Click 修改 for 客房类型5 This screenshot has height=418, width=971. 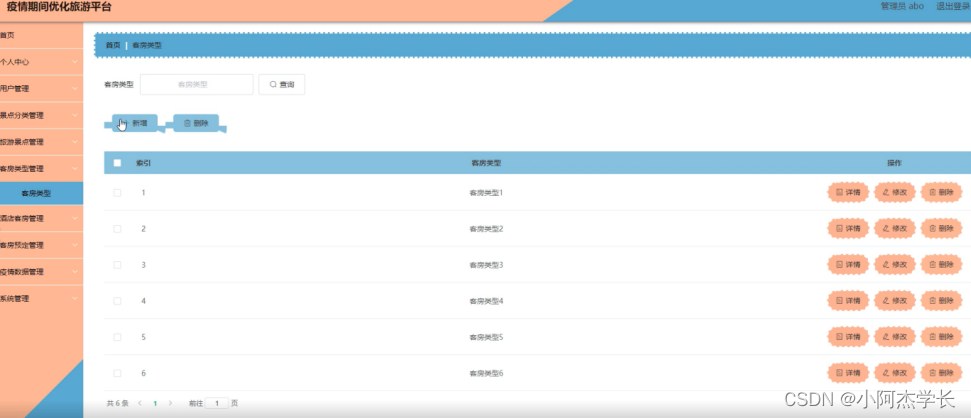pos(895,337)
